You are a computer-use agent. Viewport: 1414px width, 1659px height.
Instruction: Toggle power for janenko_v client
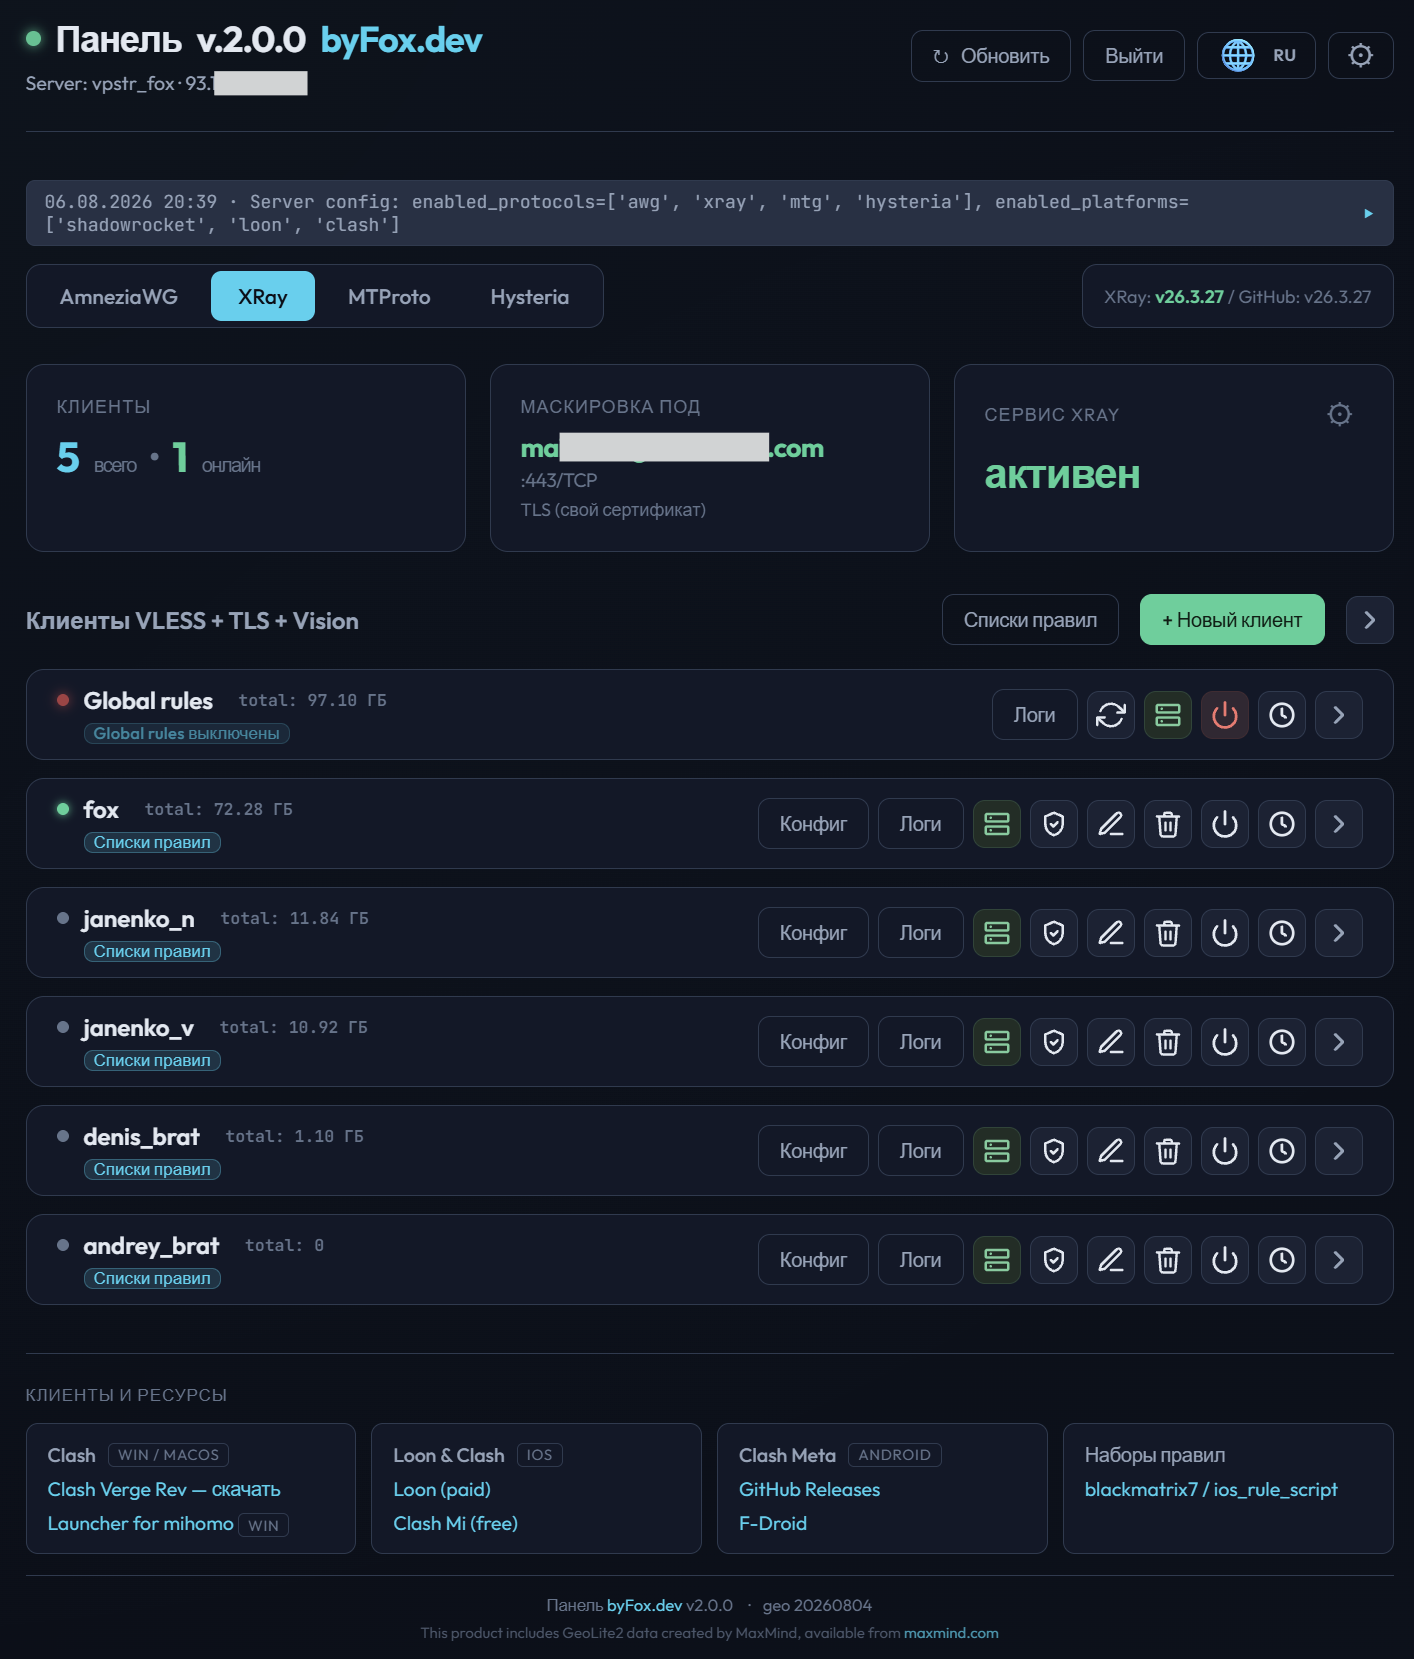[x=1225, y=1042]
